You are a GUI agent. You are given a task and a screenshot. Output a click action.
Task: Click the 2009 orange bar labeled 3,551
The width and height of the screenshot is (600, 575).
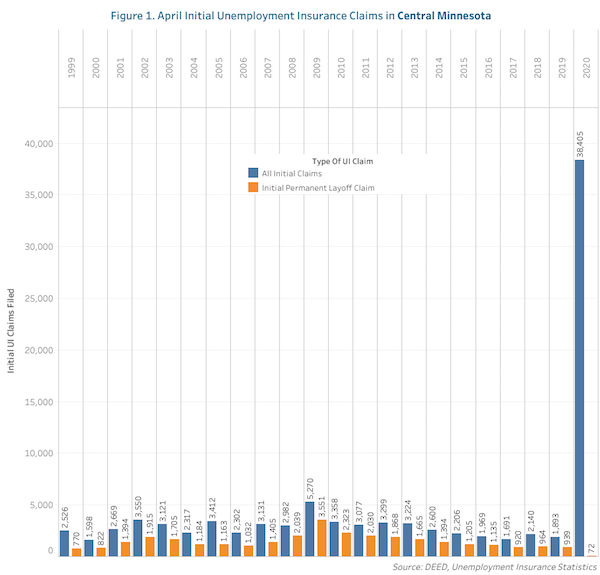tap(322, 537)
